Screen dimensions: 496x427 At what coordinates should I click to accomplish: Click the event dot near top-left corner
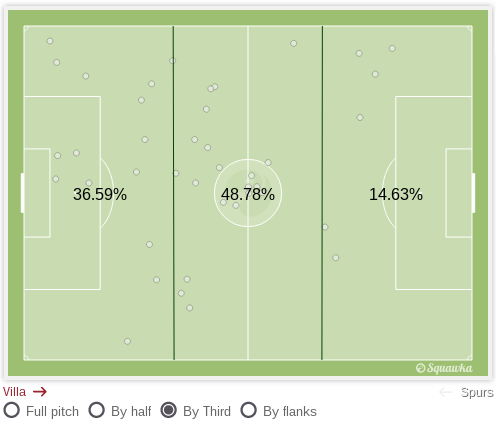tap(50, 41)
